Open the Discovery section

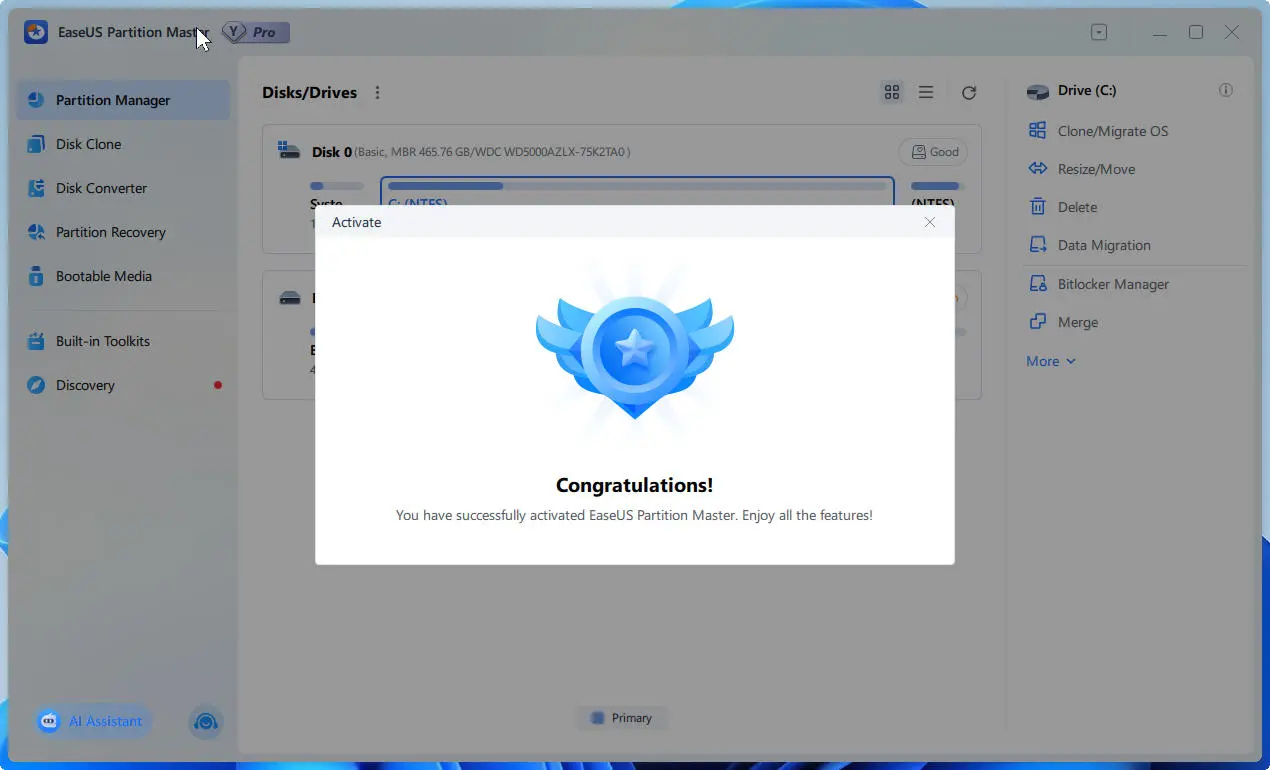click(123, 385)
